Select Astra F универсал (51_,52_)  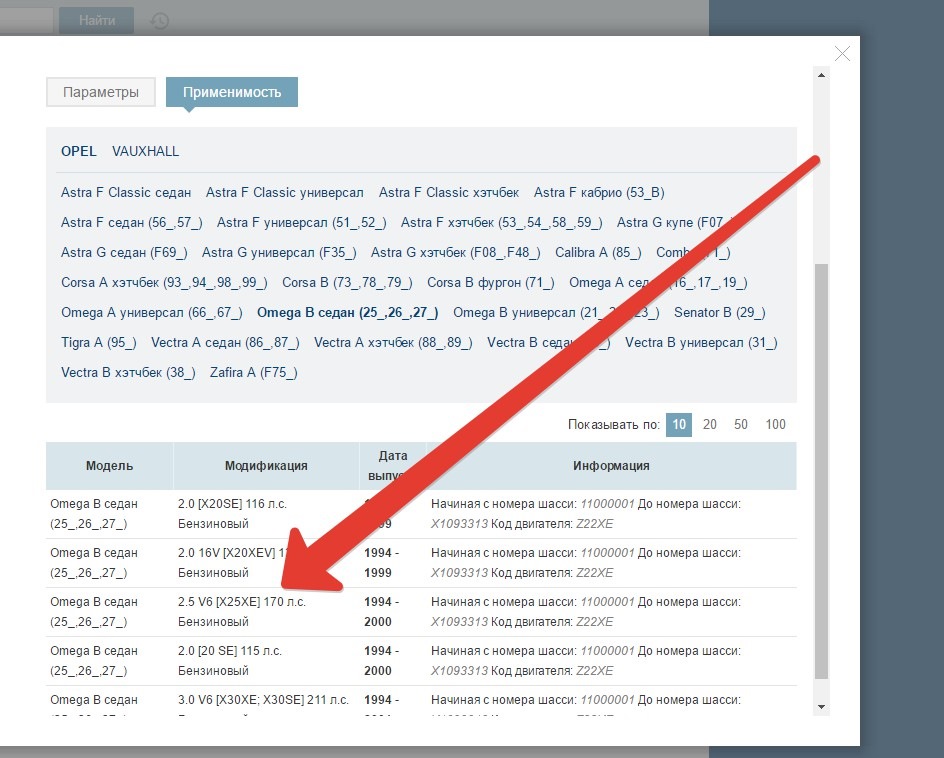[301, 223]
